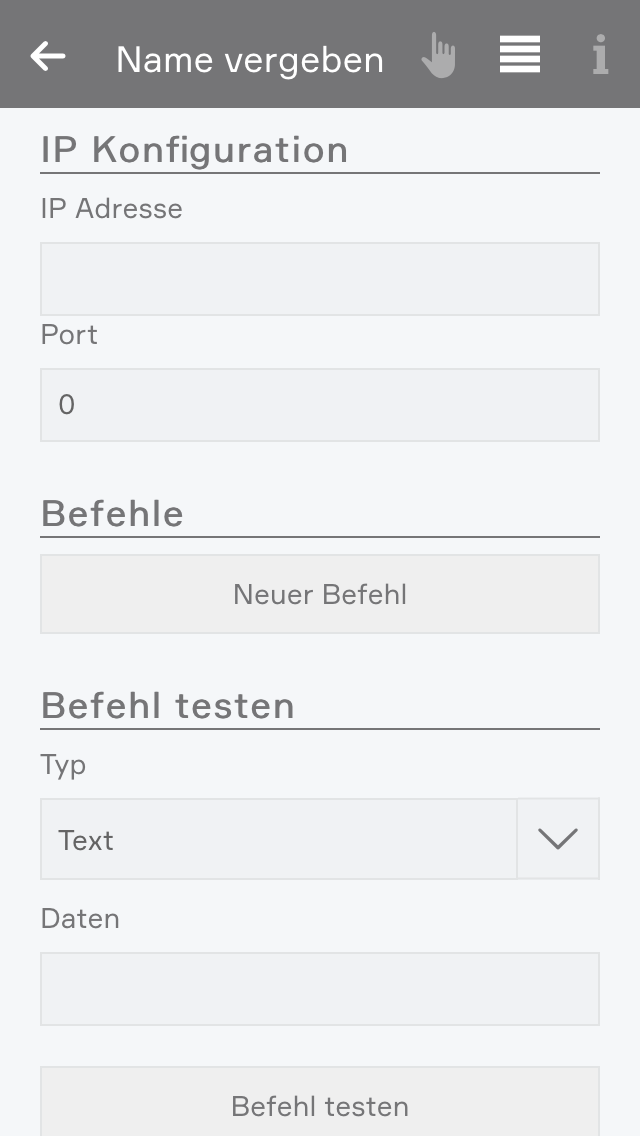640x1136 pixels.
Task: Tap the 'IP Adresse' field label
Action: 112,209
